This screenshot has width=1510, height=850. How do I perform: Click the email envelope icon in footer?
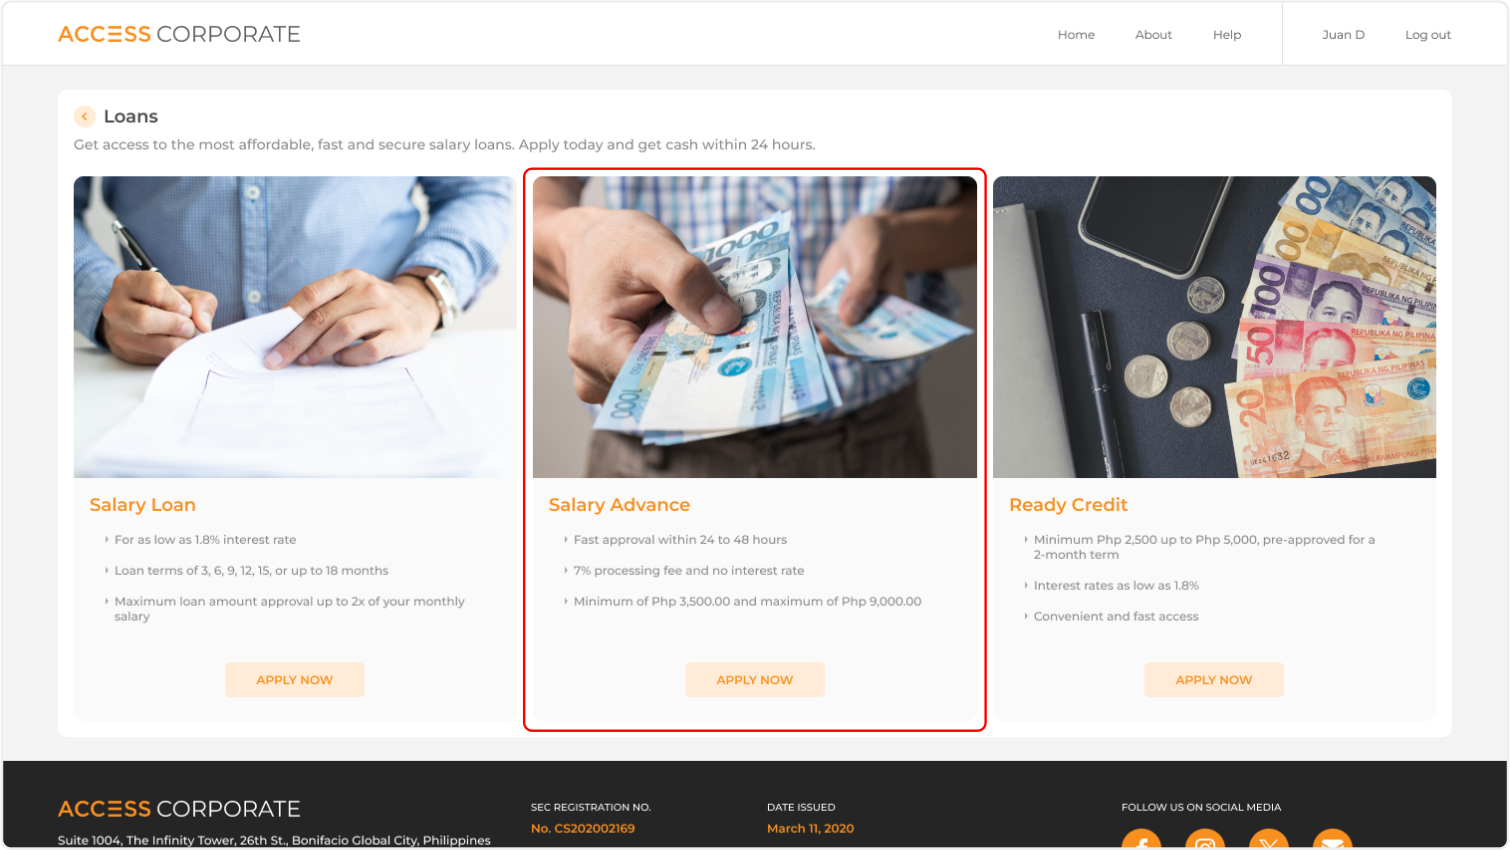click(x=1332, y=840)
